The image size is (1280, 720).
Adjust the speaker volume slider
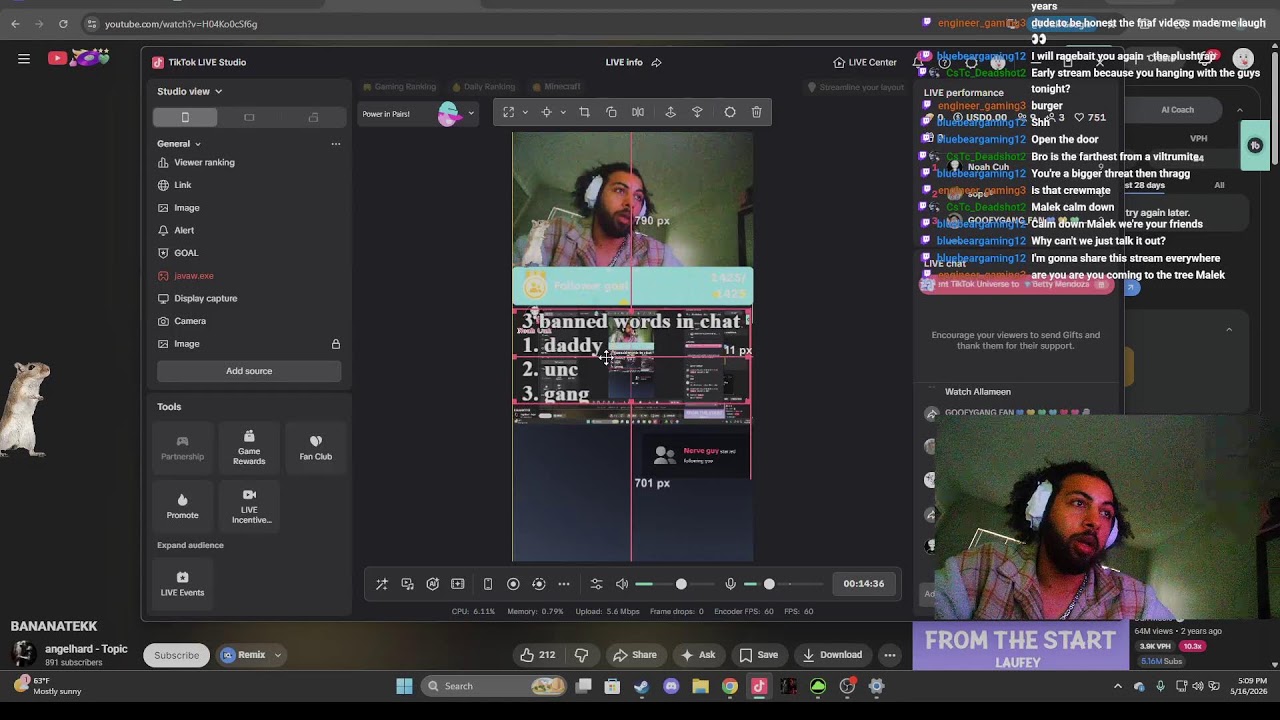click(681, 584)
